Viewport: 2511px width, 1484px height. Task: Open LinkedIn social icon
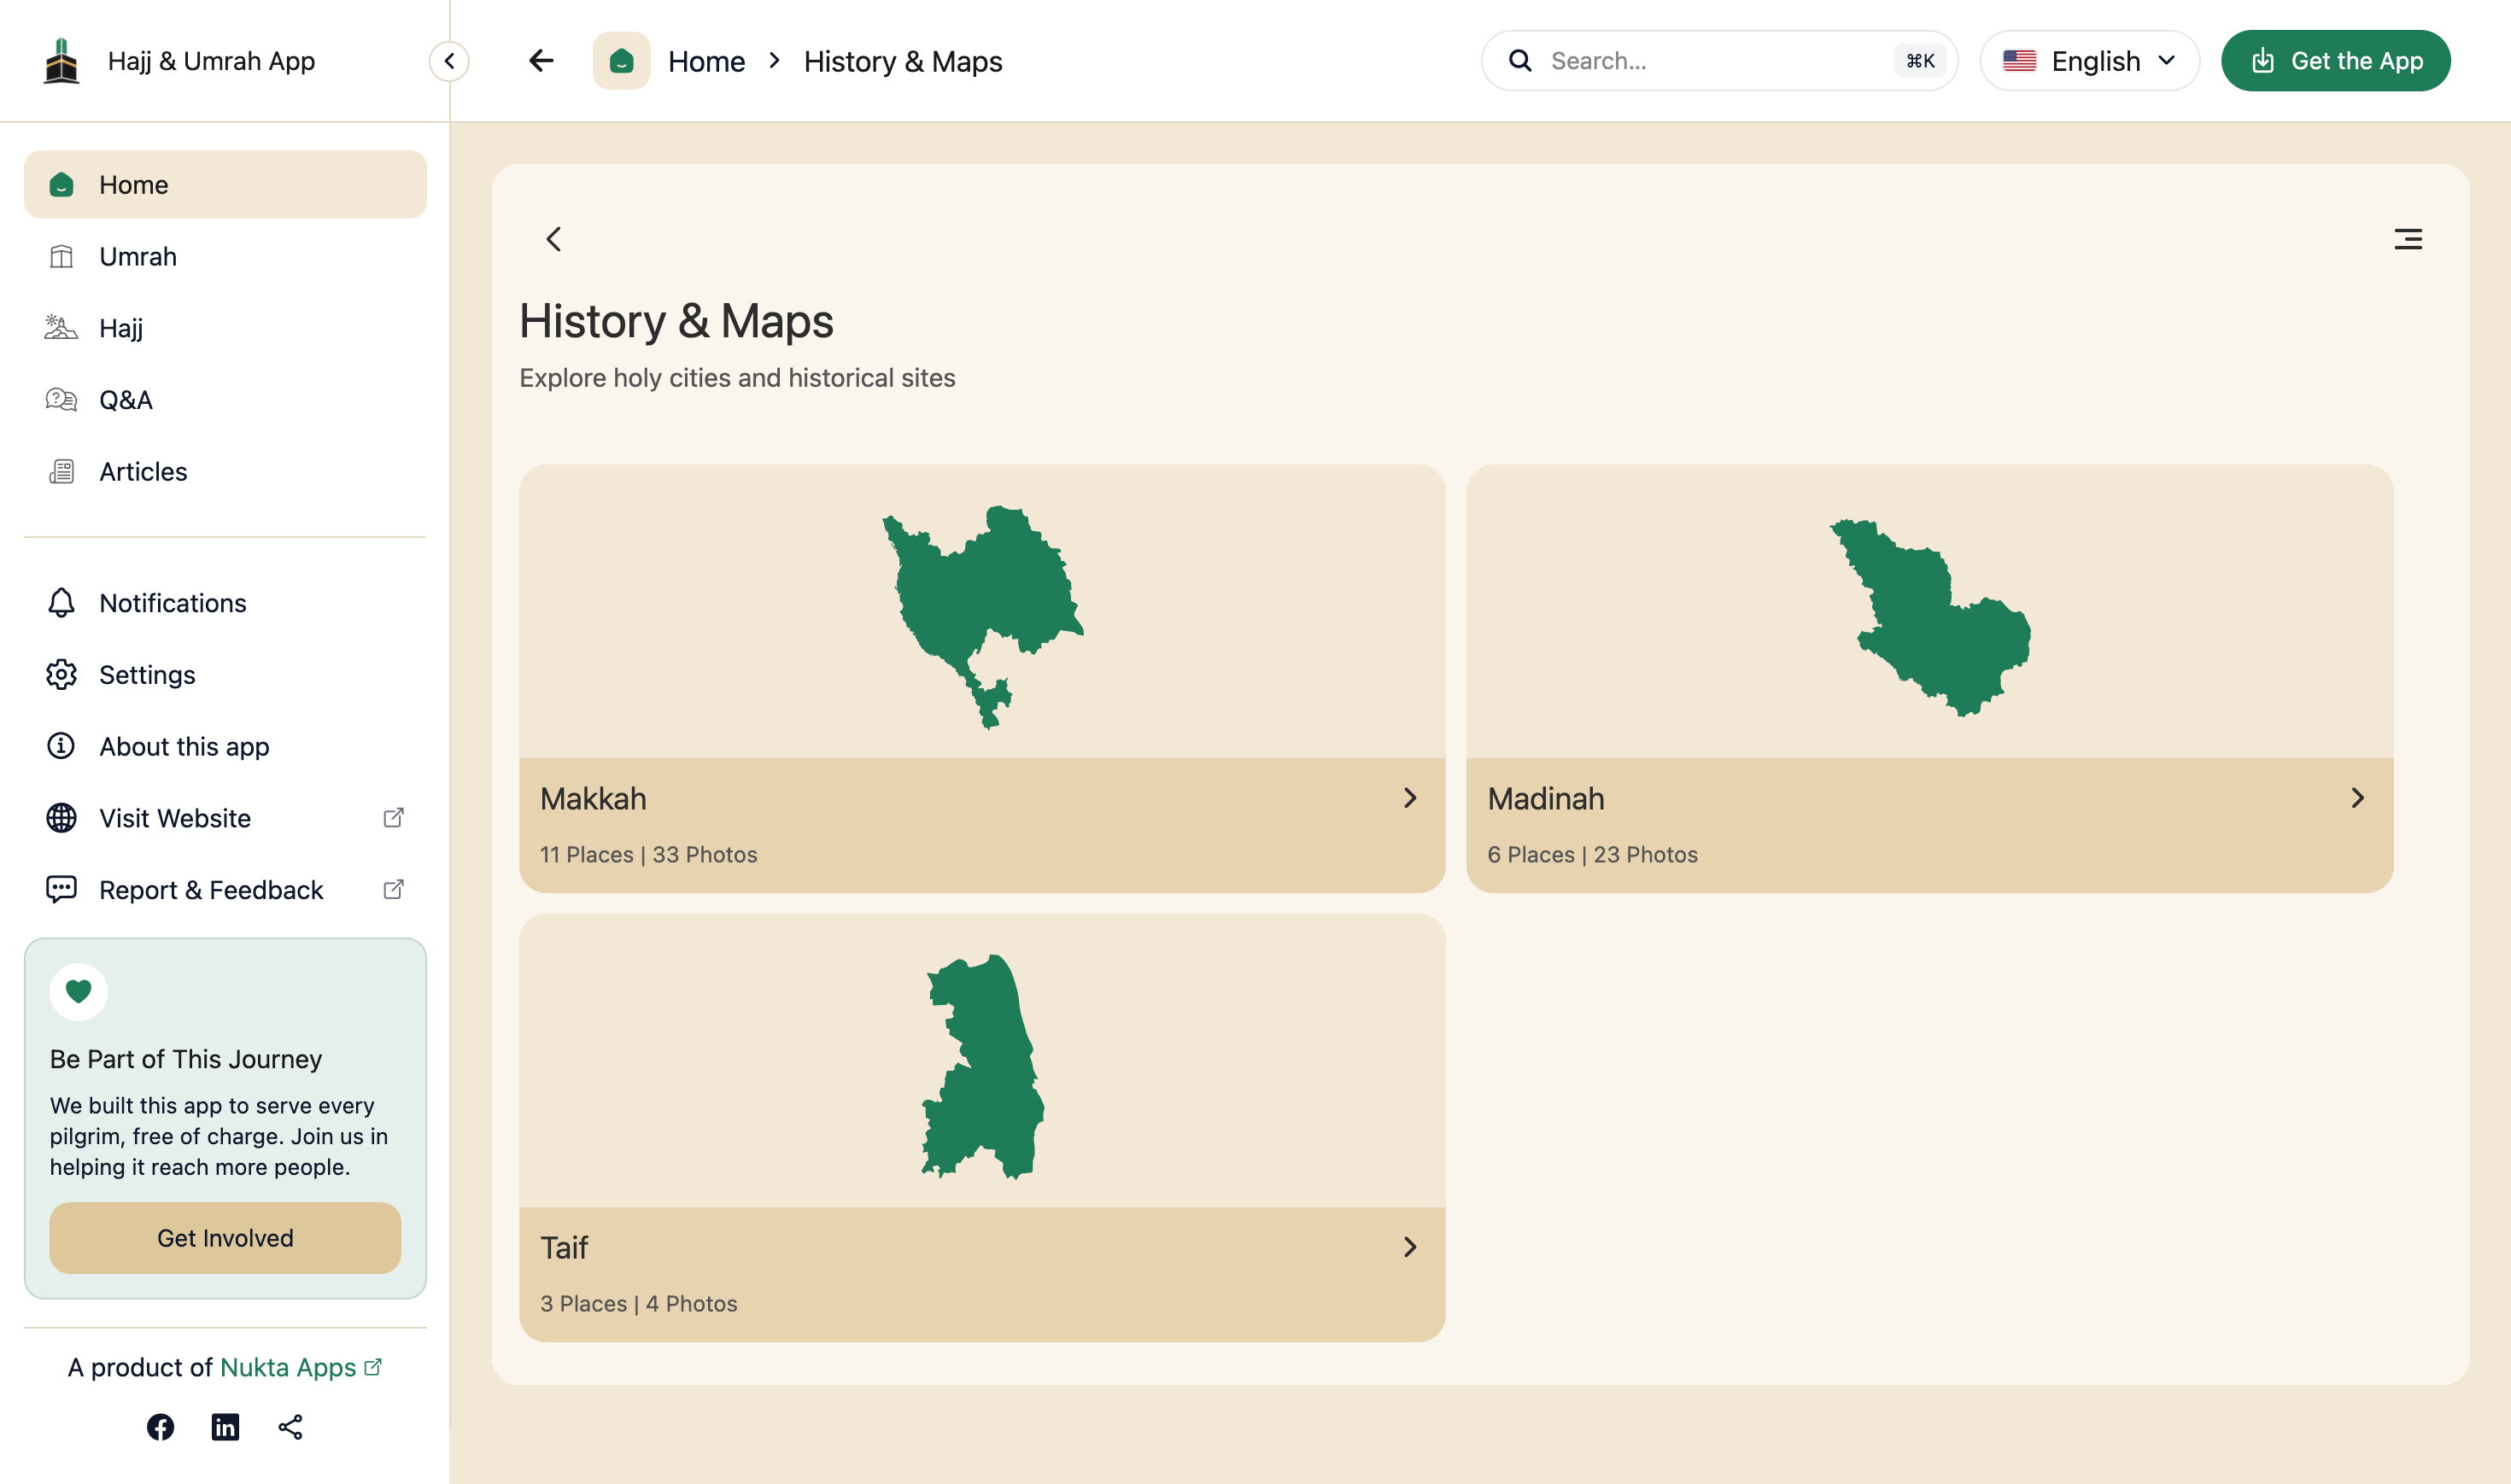point(225,1427)
